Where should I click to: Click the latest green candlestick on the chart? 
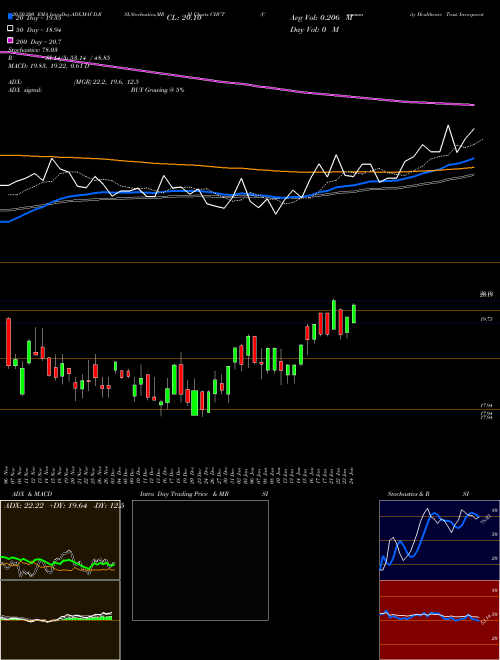tap(354, 314)
